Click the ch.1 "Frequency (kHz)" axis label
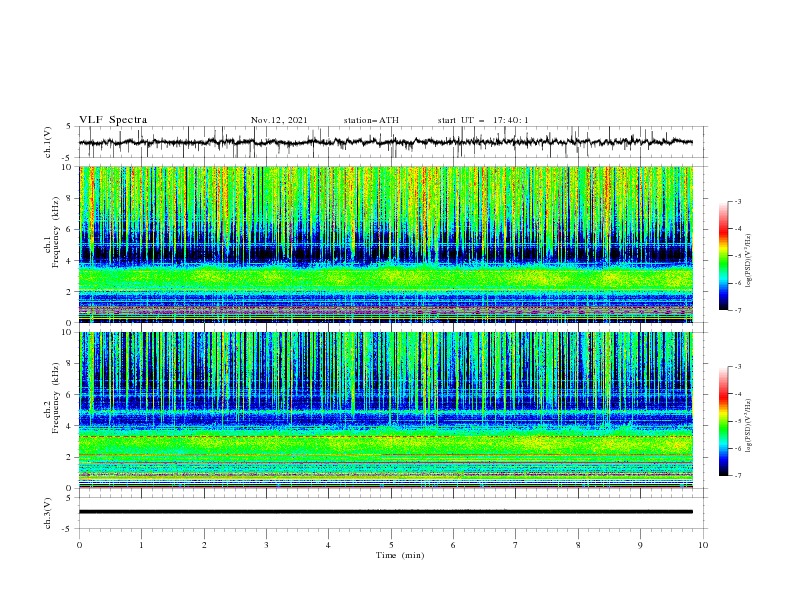Viewport: 792px width, 612px height. (x=56, y=232)
